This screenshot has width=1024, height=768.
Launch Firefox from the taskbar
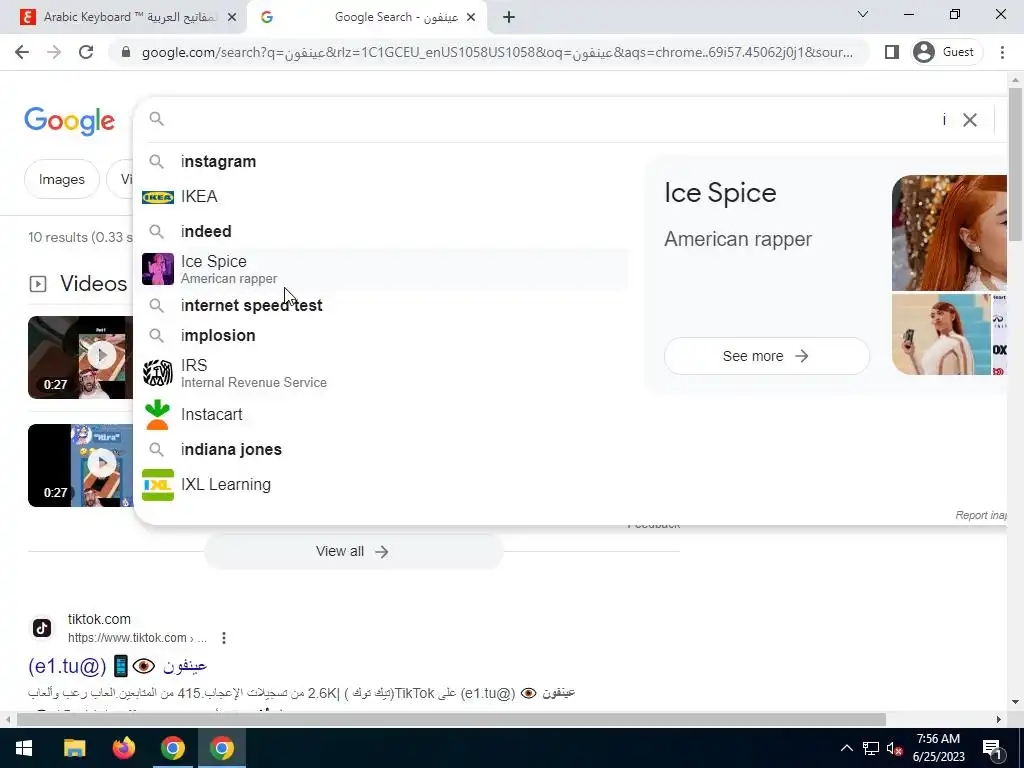[x=123, y=748]
